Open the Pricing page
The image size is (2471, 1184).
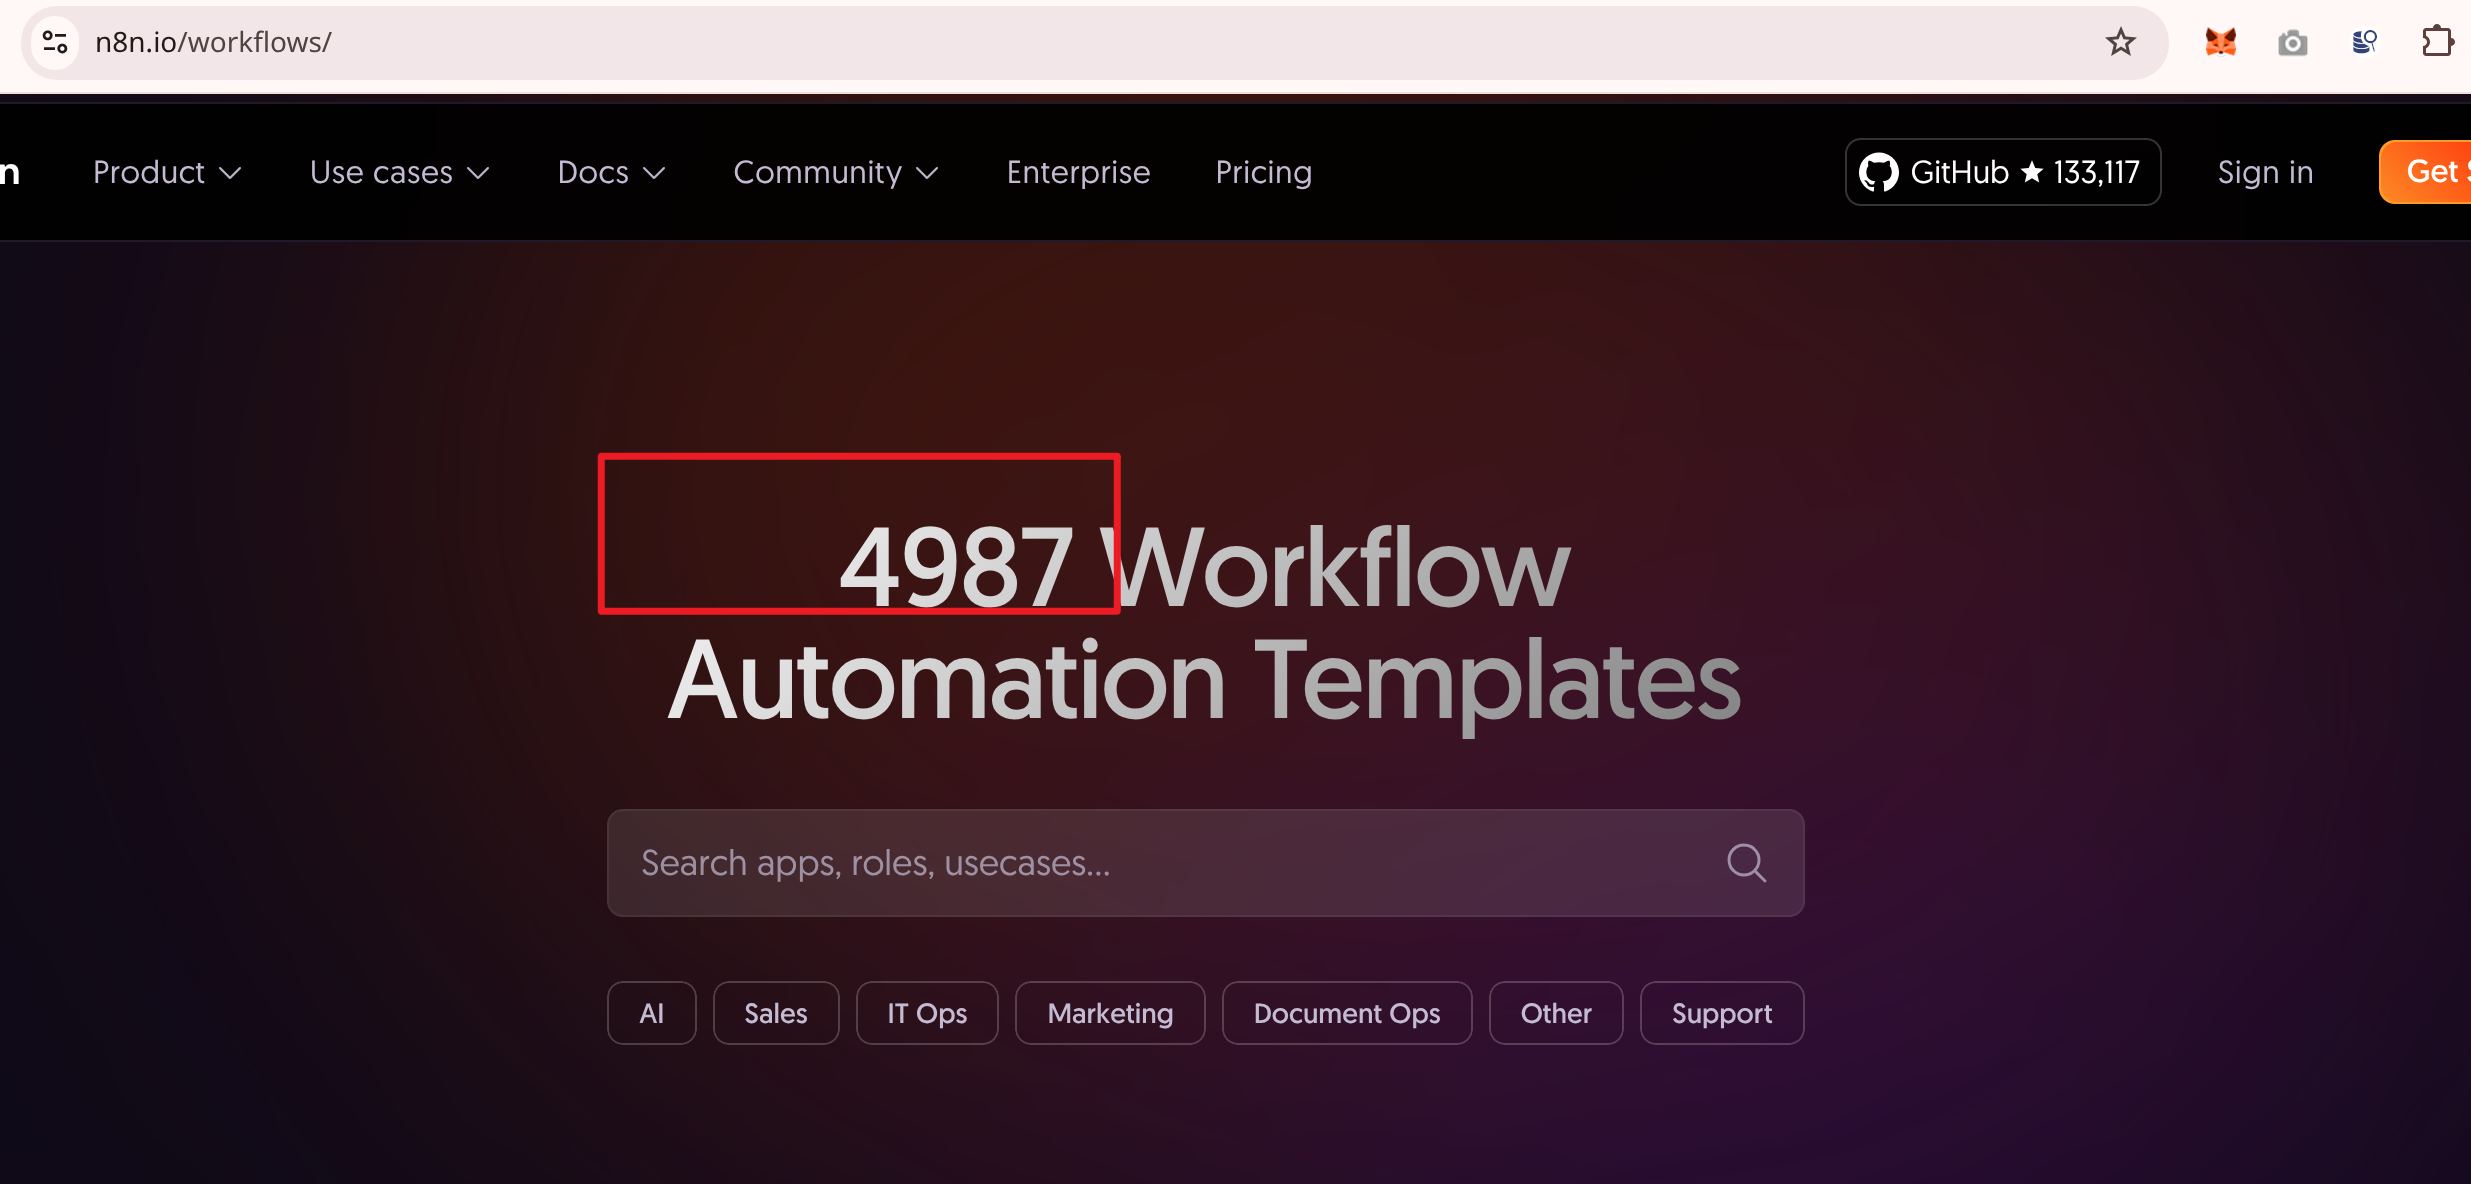tap(1263, 172)
